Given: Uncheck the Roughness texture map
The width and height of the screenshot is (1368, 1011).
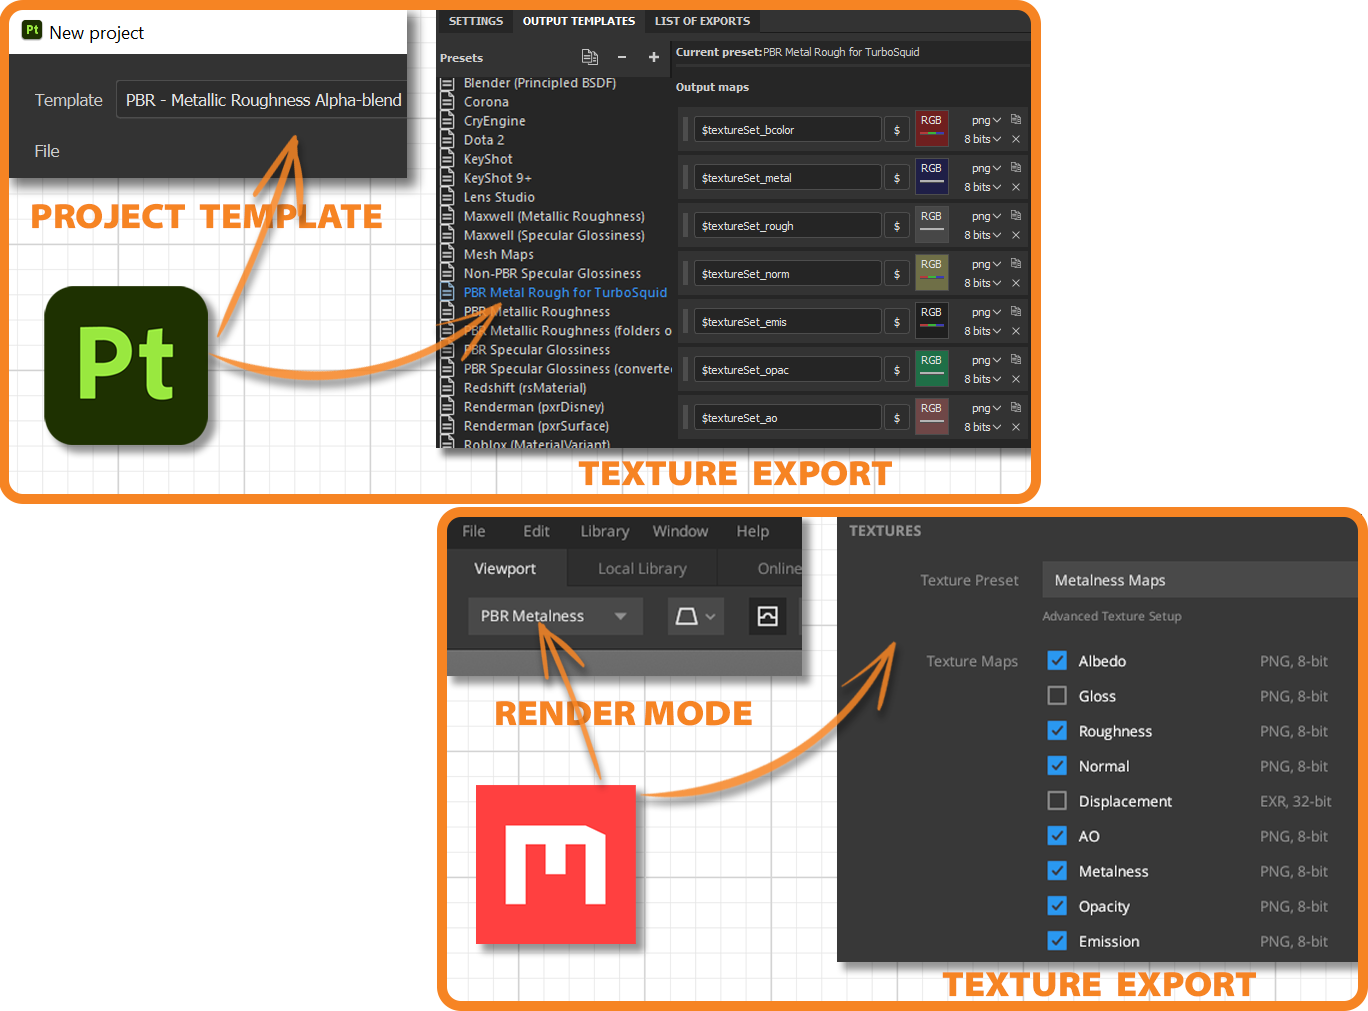Looking at the screenshot, I should (x=1057, y=730).
